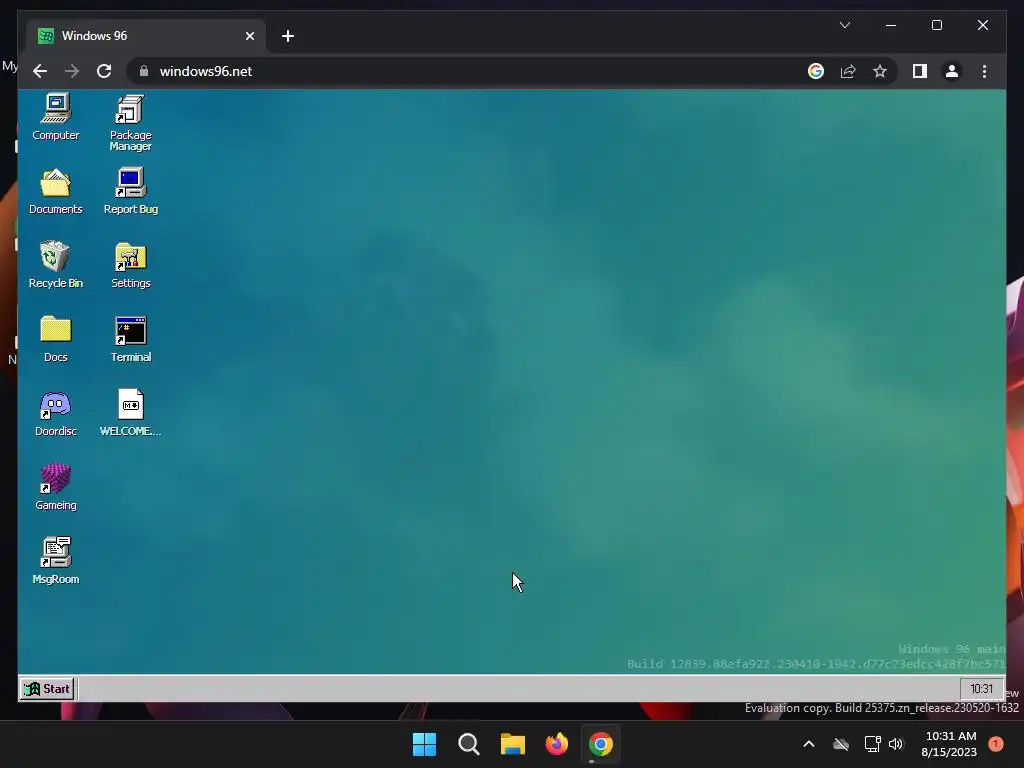Open the Windows 11 Start button
1024x768 pixels.
(x=424, y=744)
